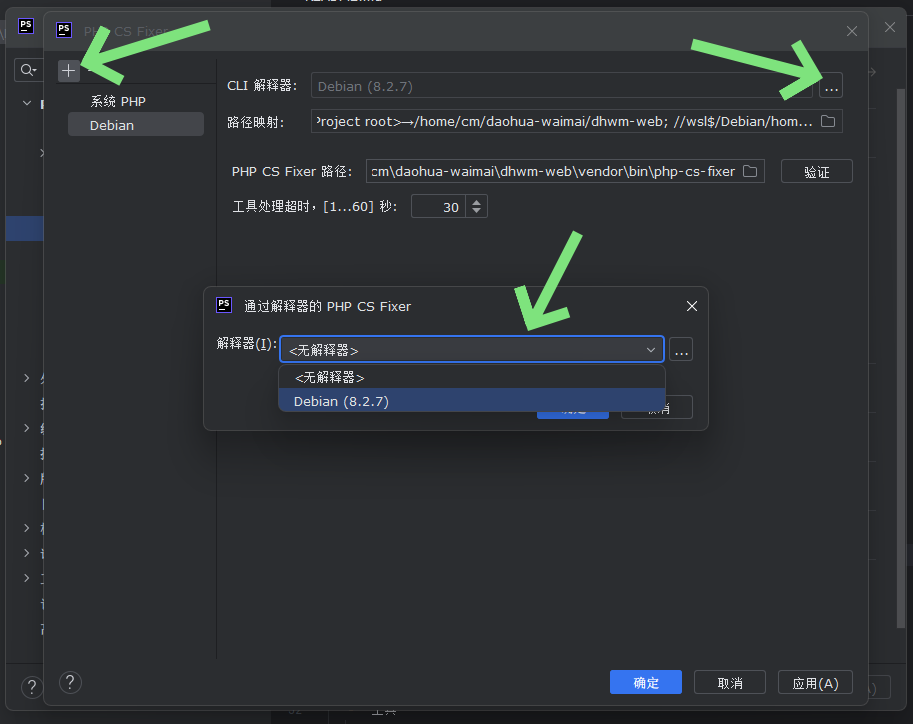Confirm with the 确定 button

[x=646, y=682]
